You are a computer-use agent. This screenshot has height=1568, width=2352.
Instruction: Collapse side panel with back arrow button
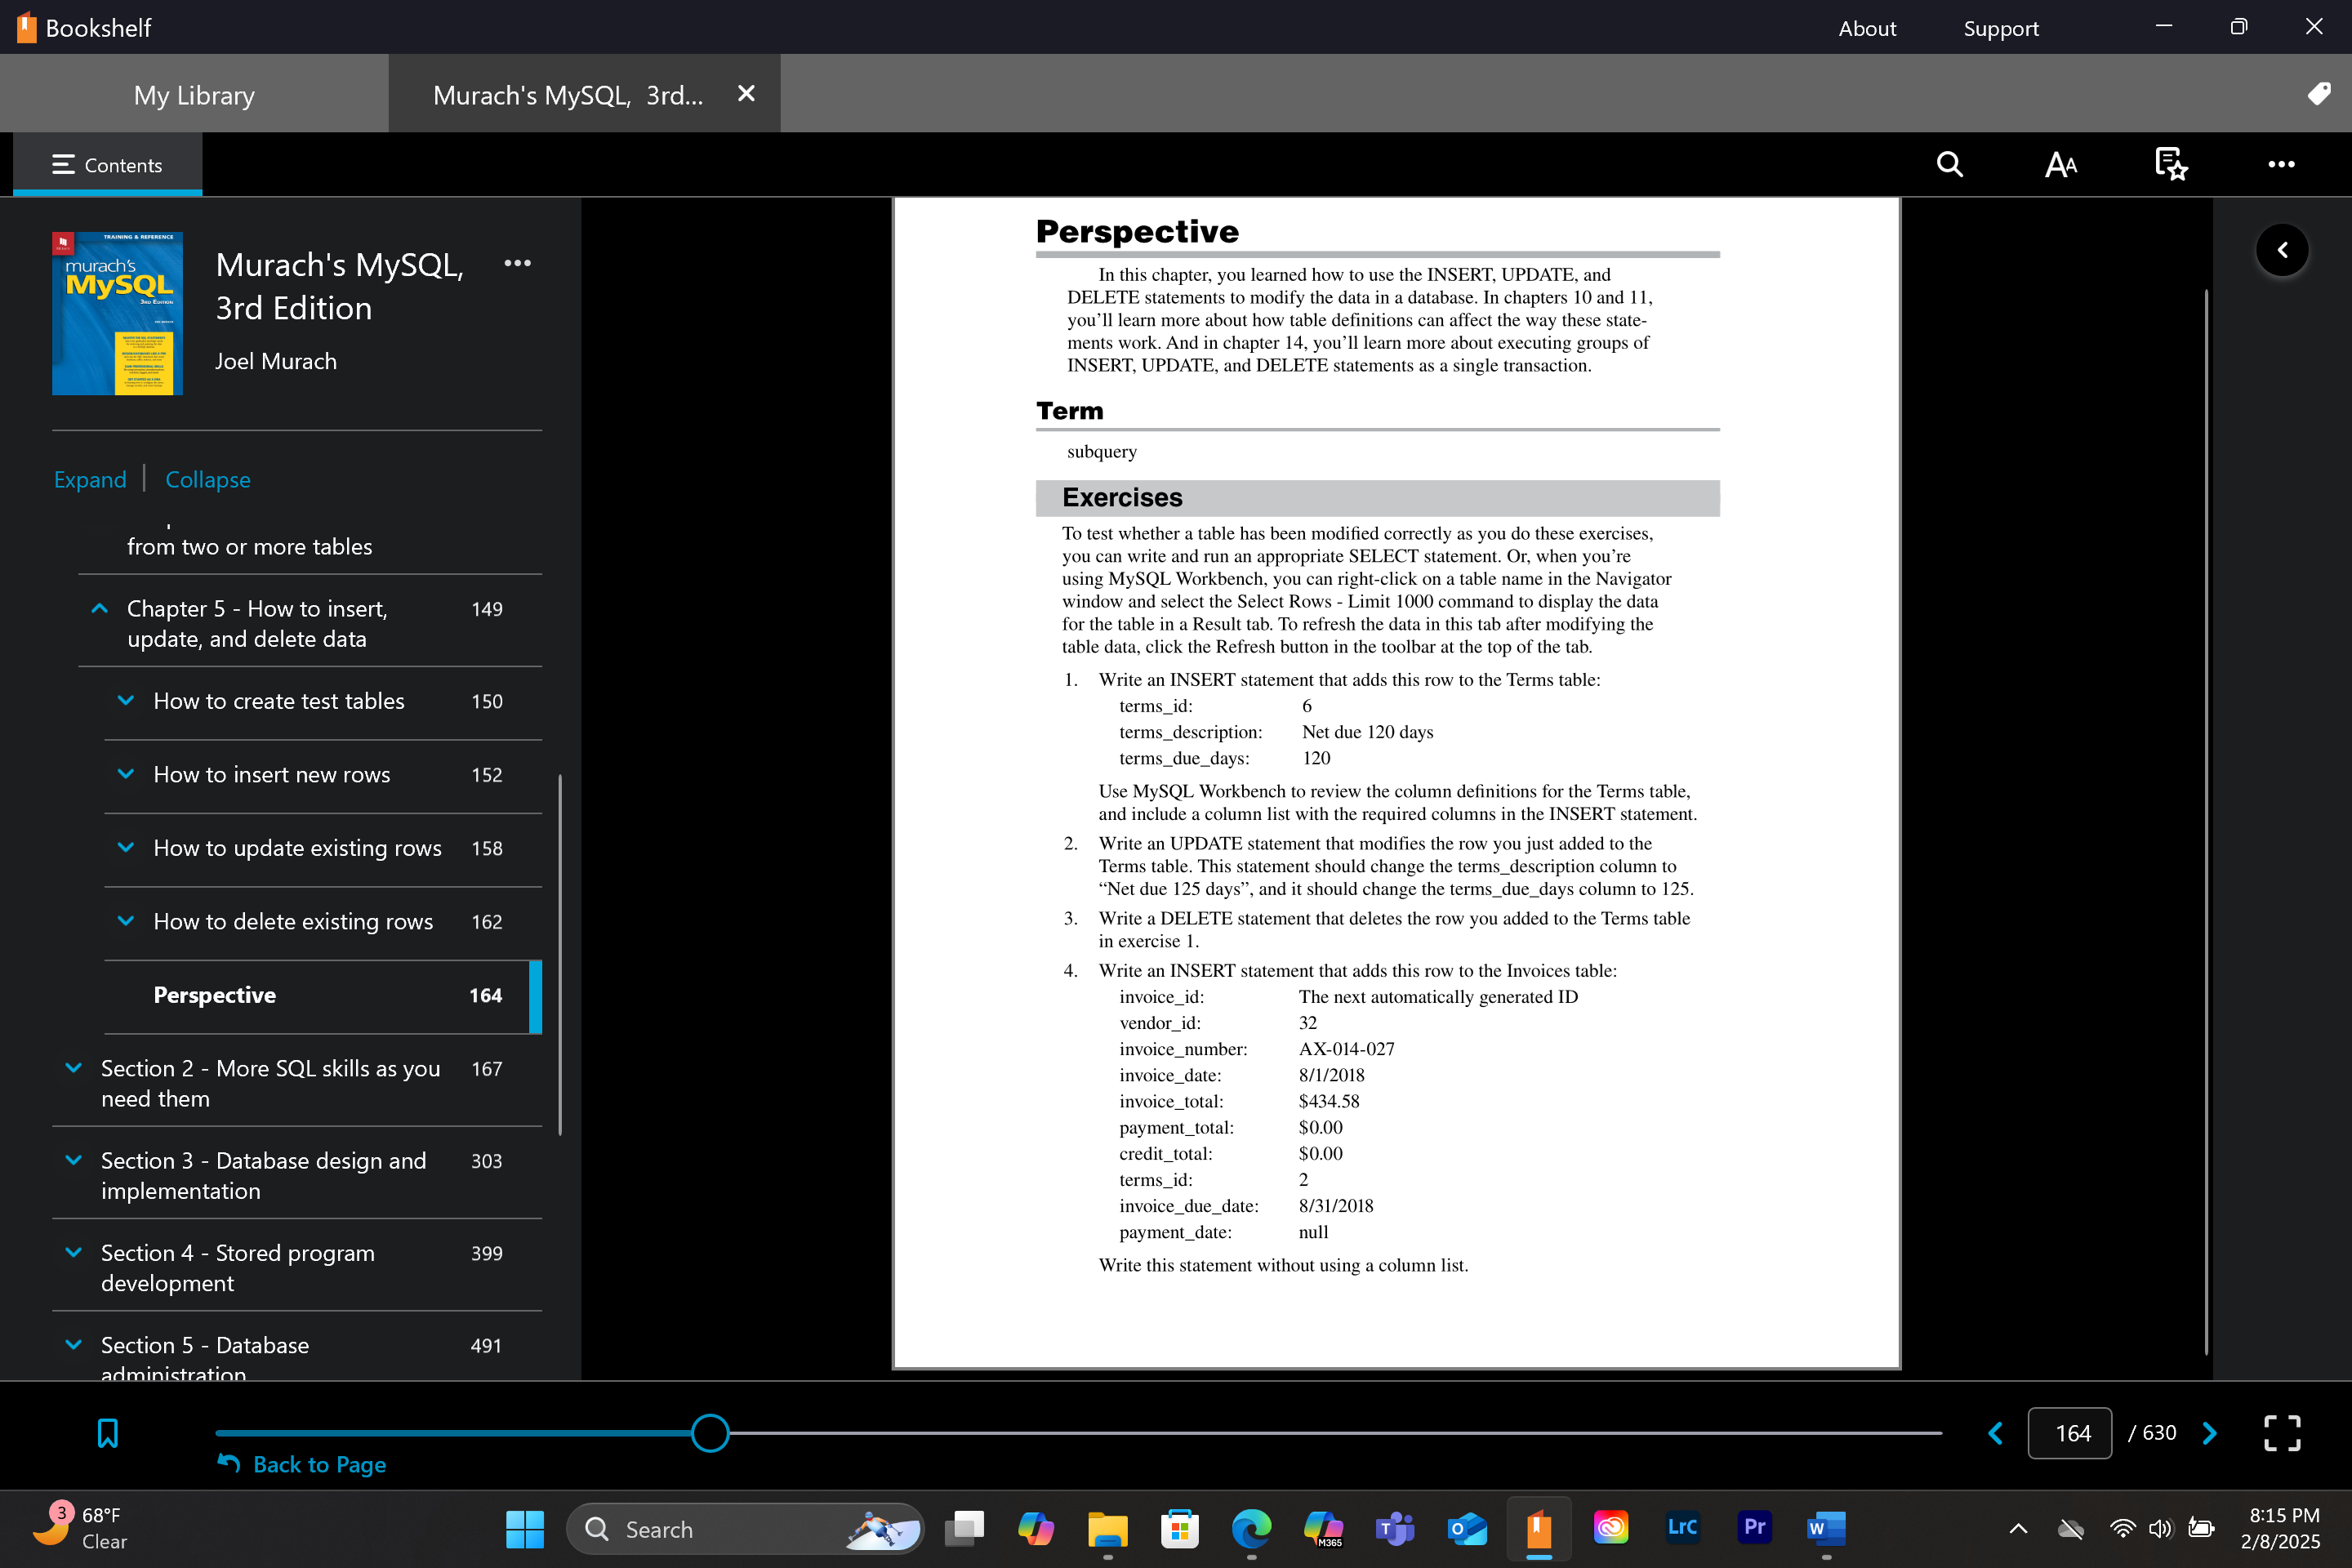click(x=2282, y=250)
